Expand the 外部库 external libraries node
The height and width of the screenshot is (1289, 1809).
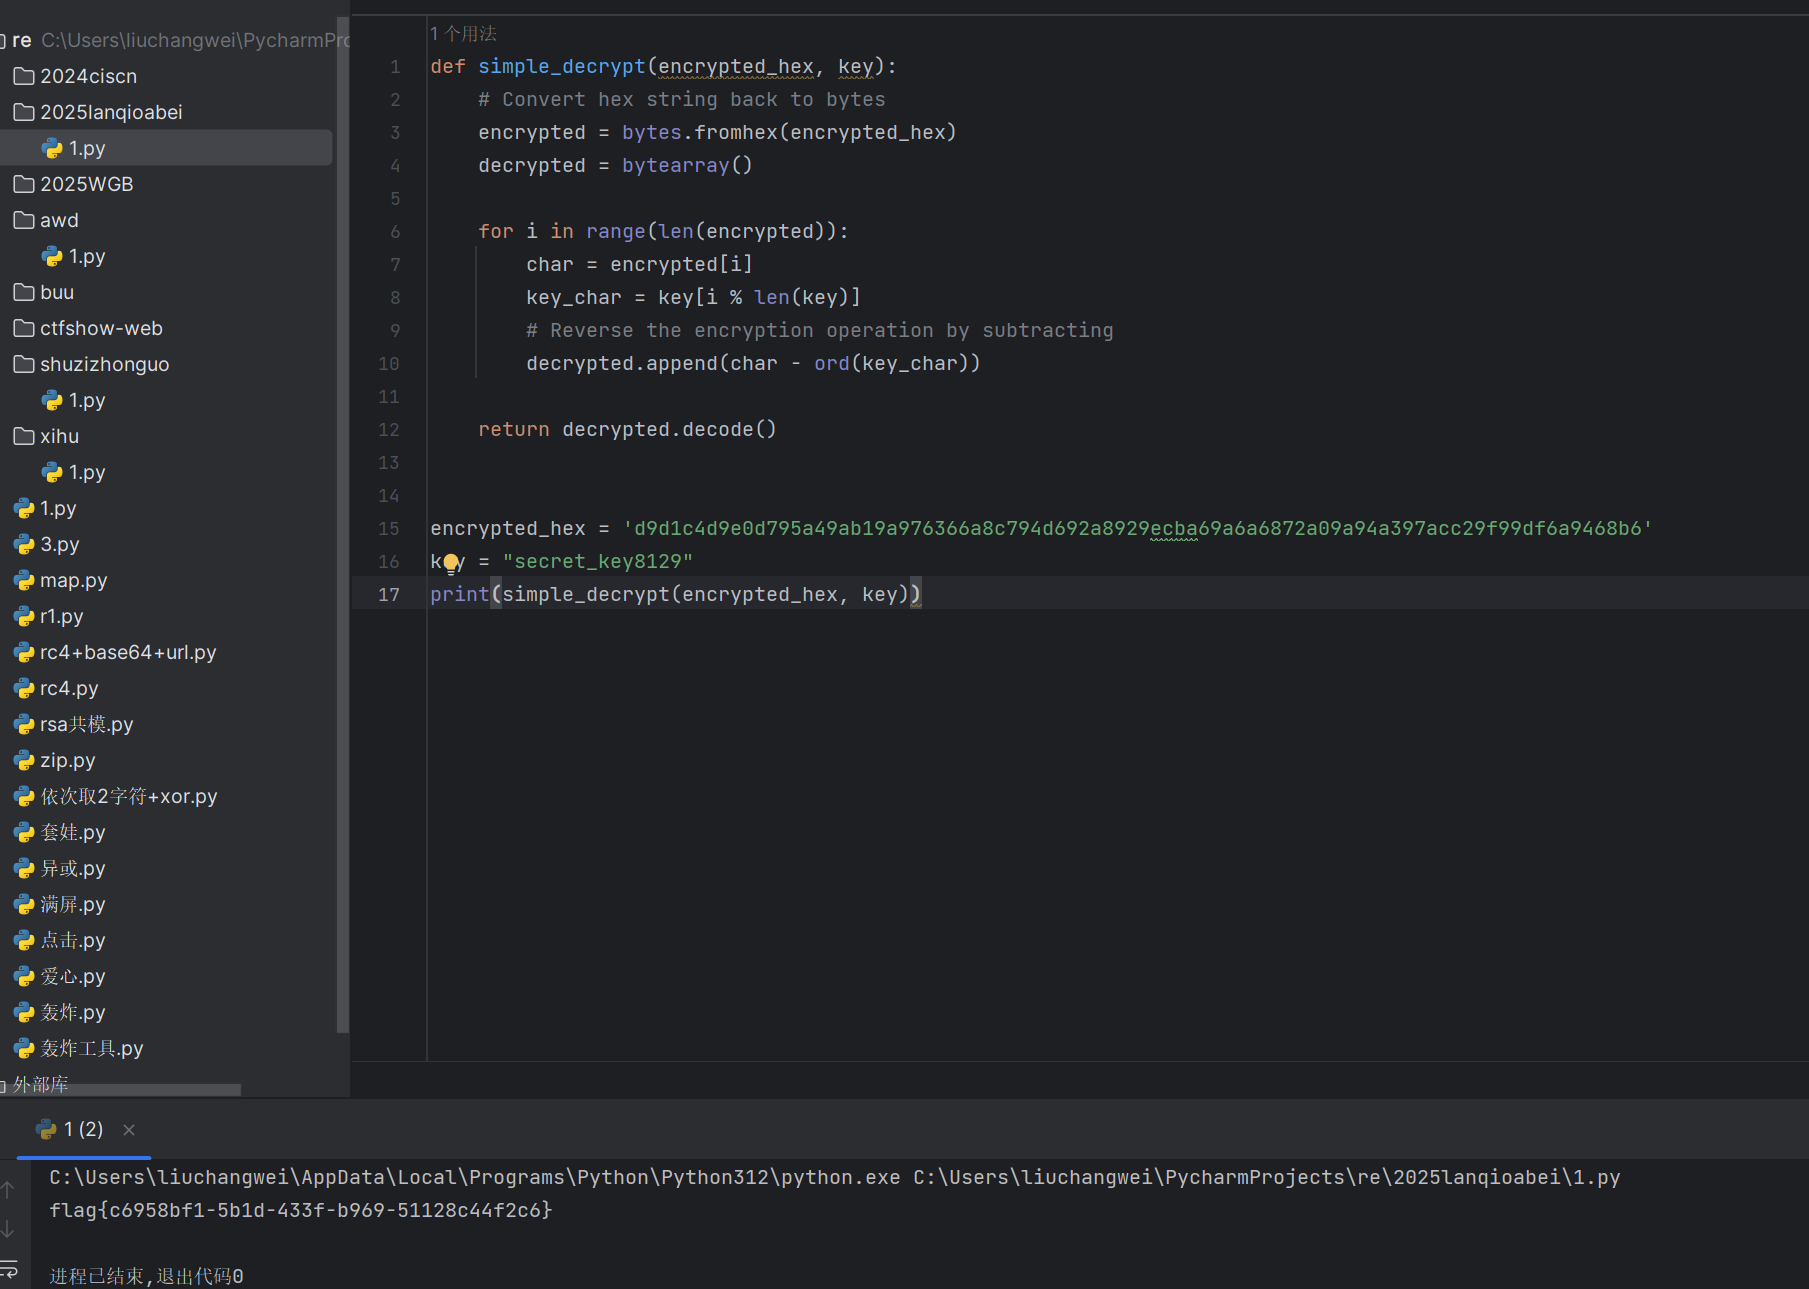(x=40, y=1084)
